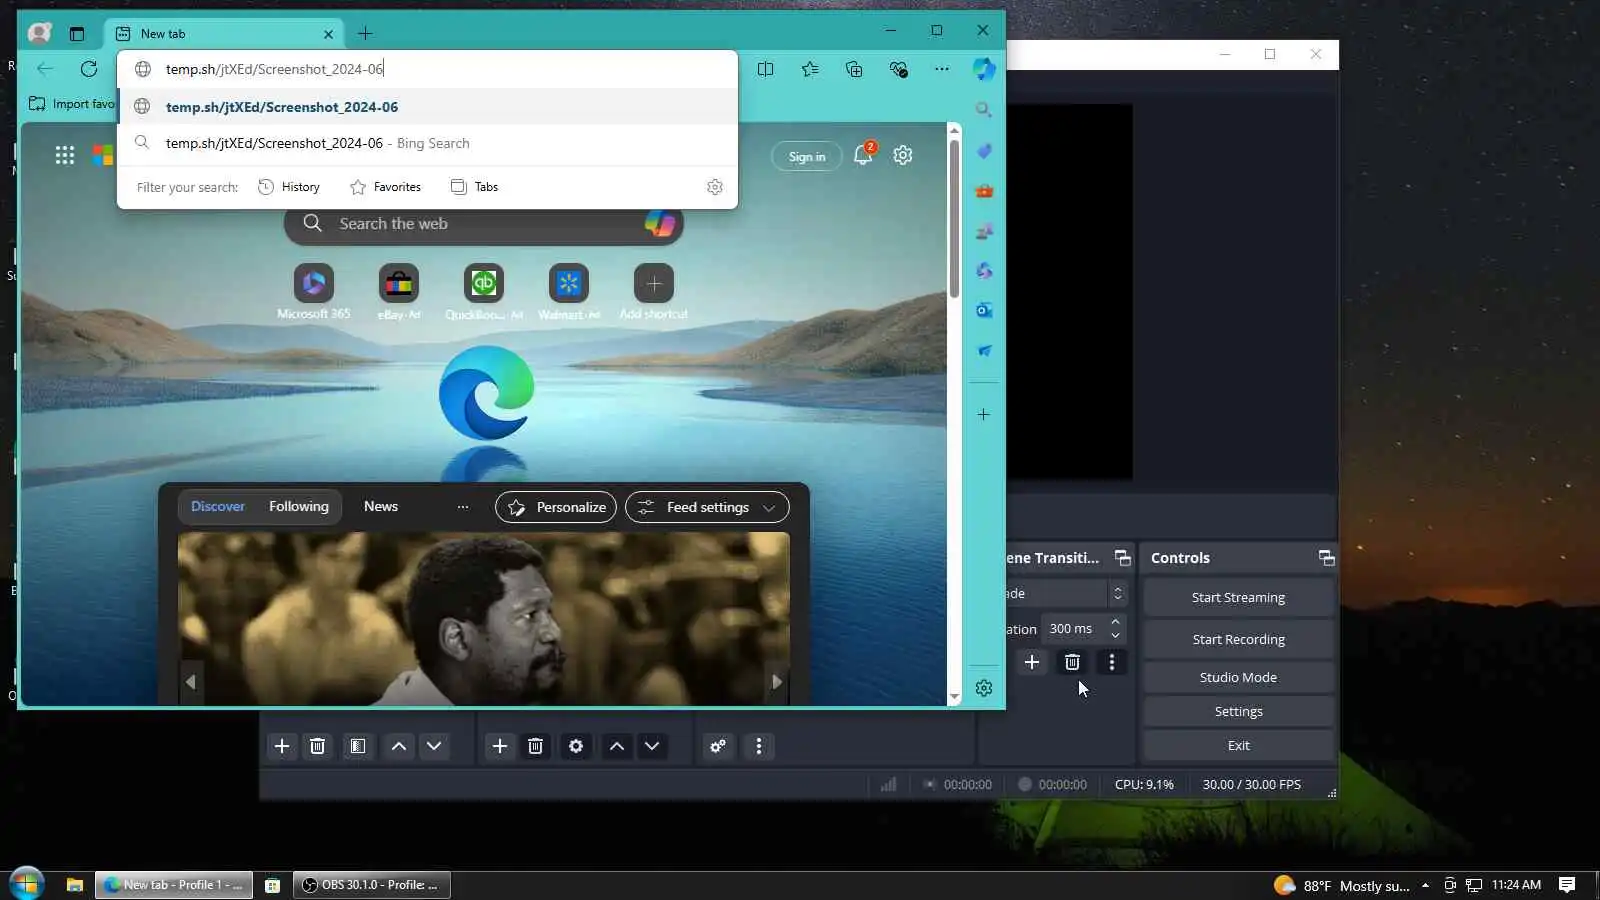Screen dimensions: 1600x900
Task: Open new tab page settings gear
Action: (x=903, y=155)
